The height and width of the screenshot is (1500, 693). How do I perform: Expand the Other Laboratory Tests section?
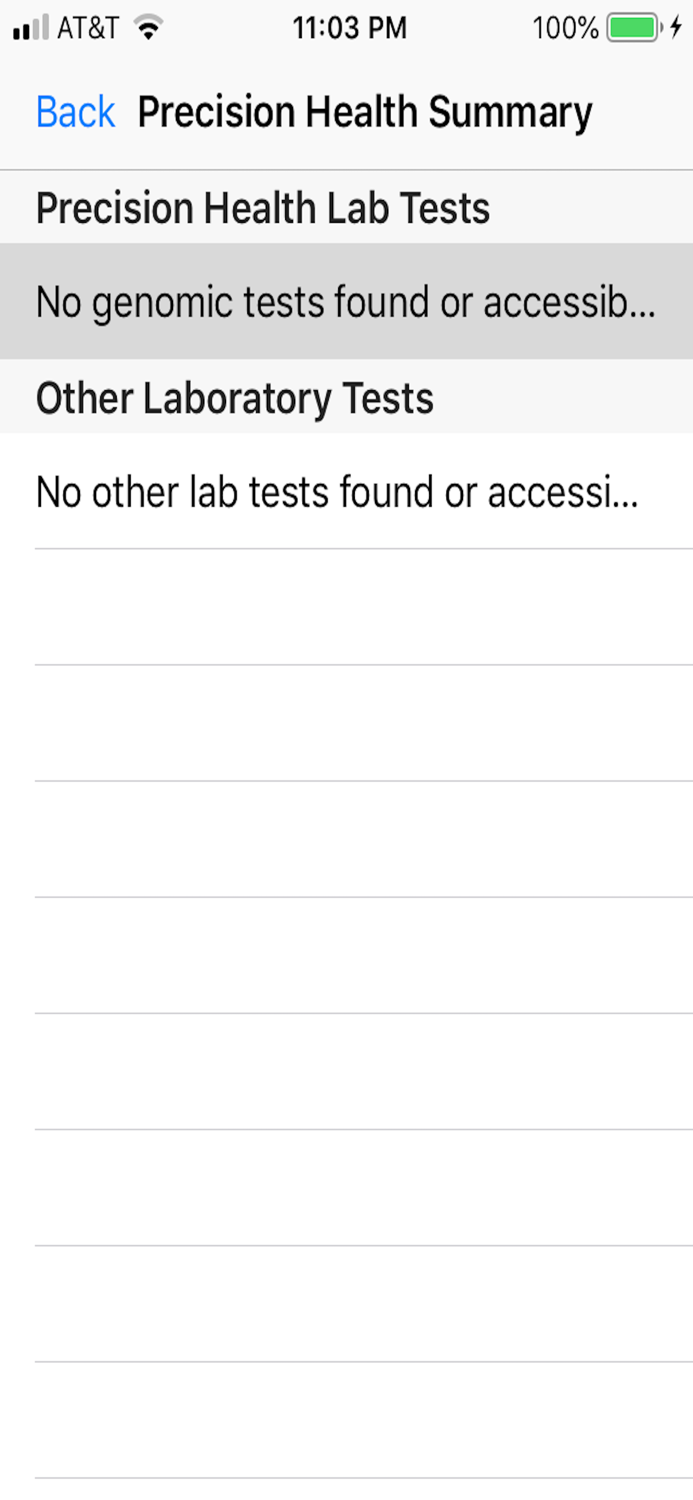click(234, 397)
